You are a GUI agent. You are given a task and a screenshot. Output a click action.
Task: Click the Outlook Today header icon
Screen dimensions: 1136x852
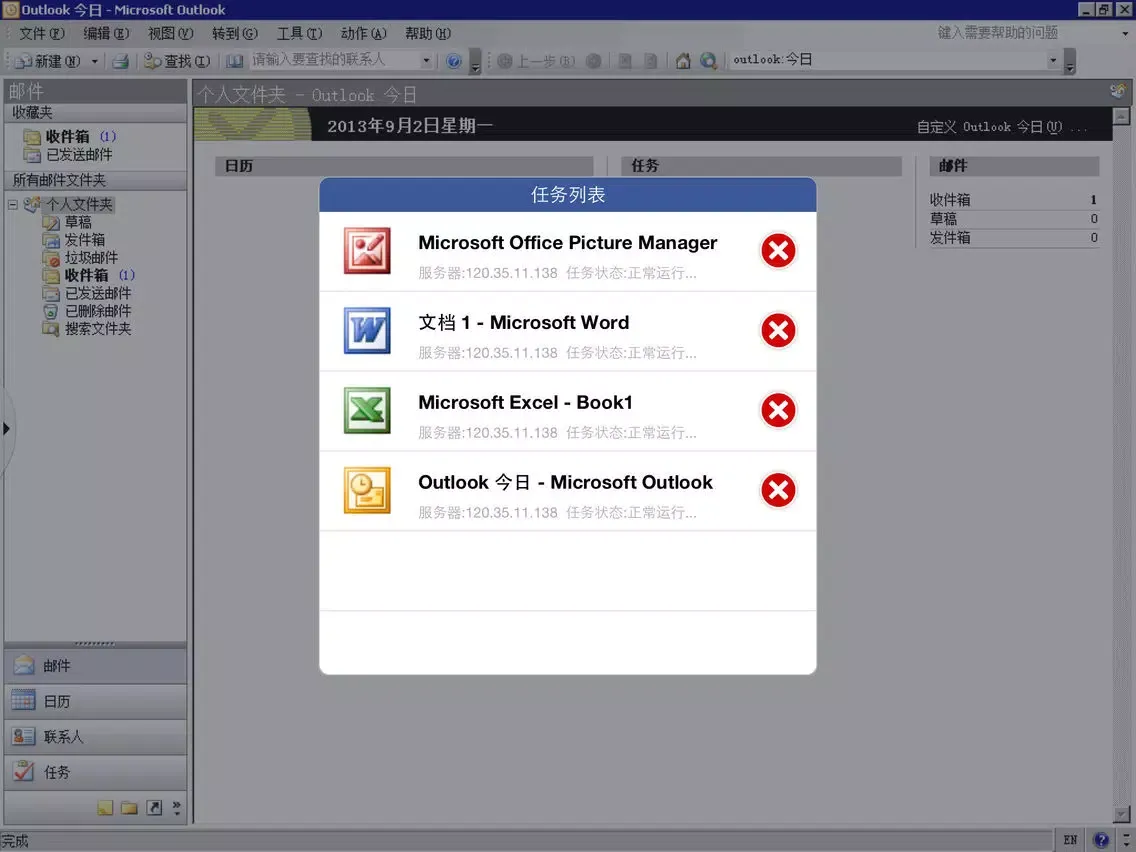(1119, 91)
